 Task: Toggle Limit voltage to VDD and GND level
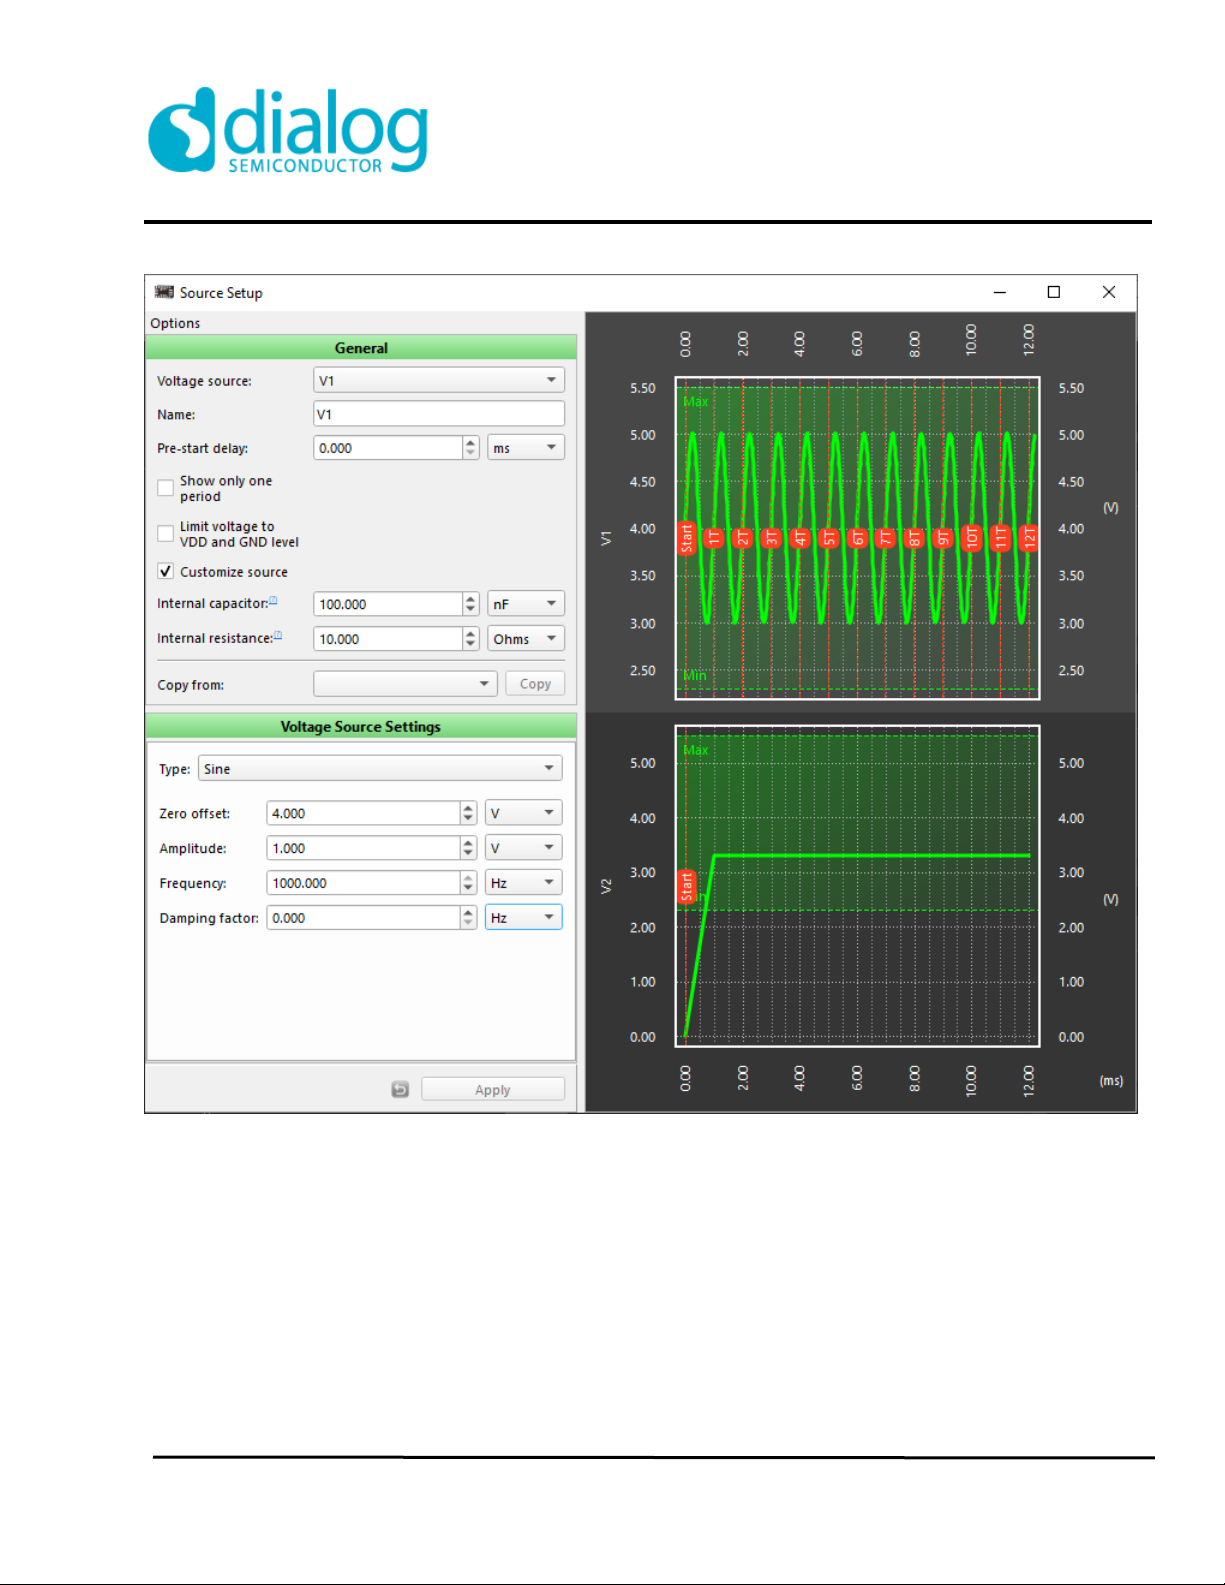point(166,534)
